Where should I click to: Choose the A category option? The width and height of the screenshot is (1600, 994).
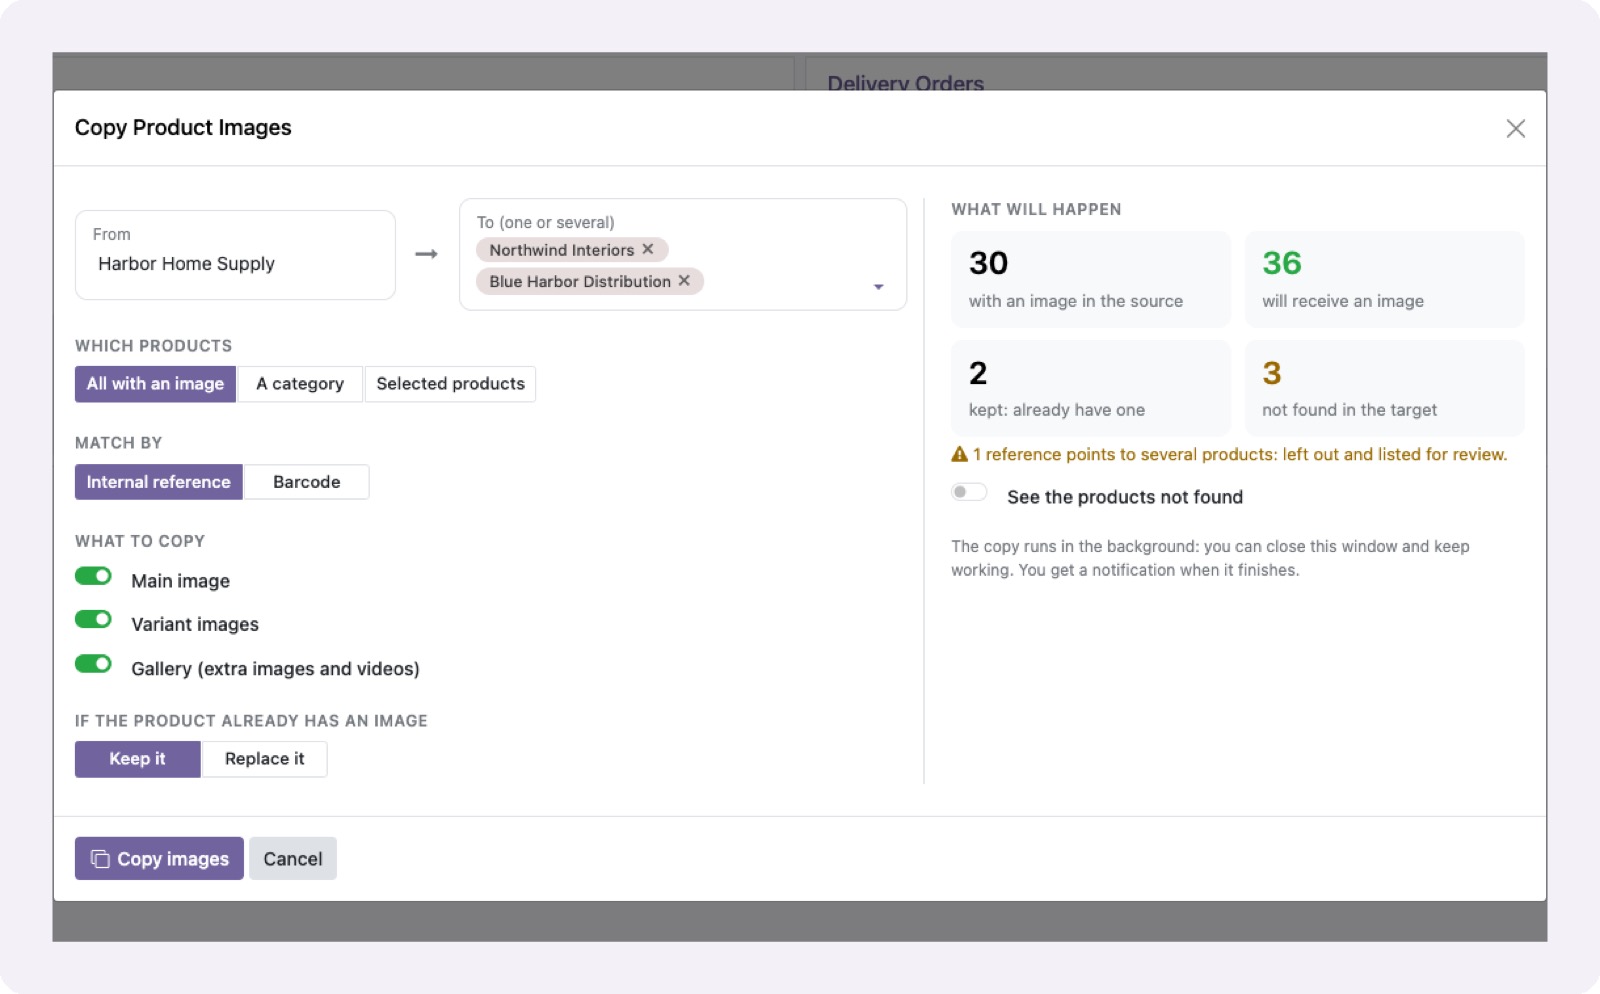pos(300,384)
